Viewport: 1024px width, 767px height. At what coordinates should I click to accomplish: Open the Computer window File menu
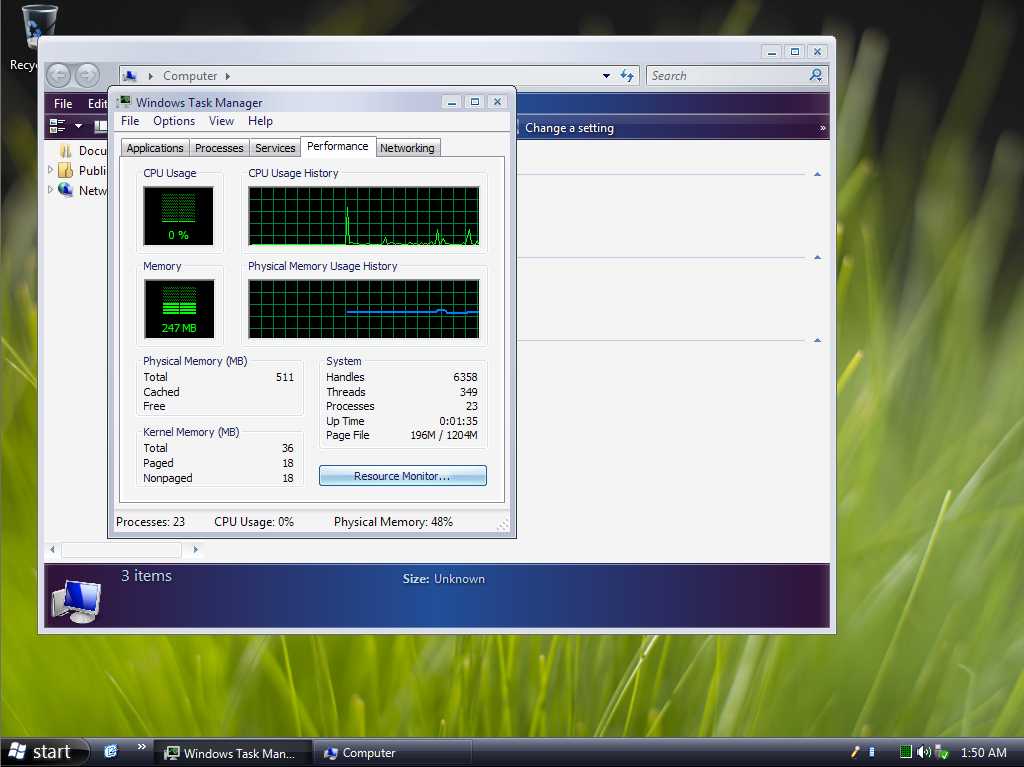(63, 104)
